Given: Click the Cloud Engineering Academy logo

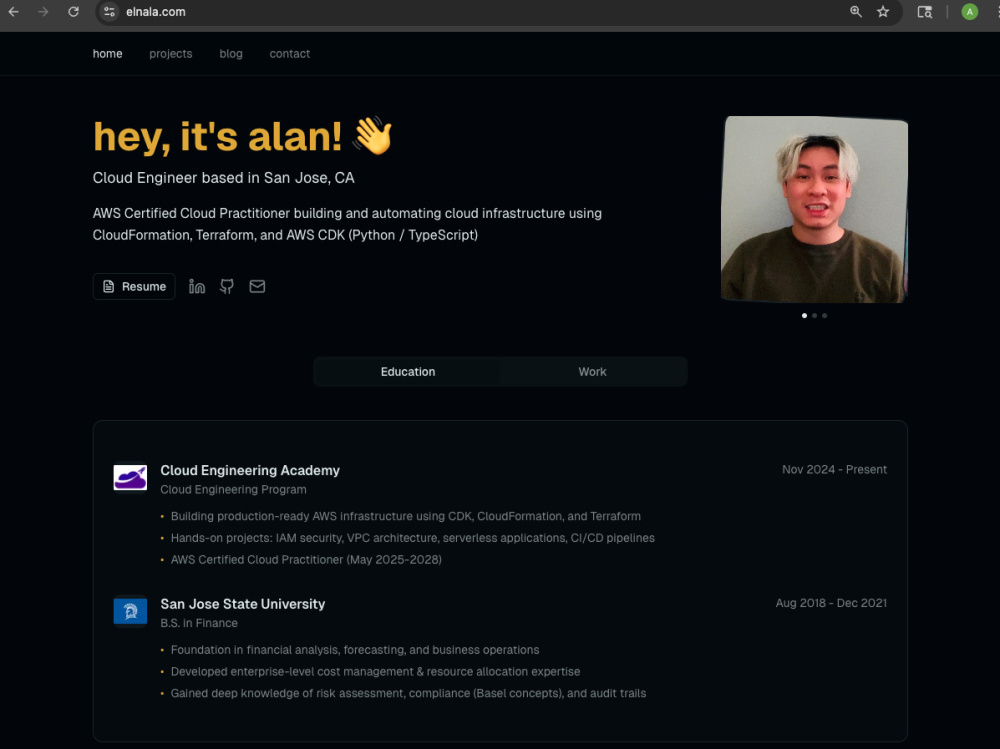Looking at the screenshot, I should point(130,477).
